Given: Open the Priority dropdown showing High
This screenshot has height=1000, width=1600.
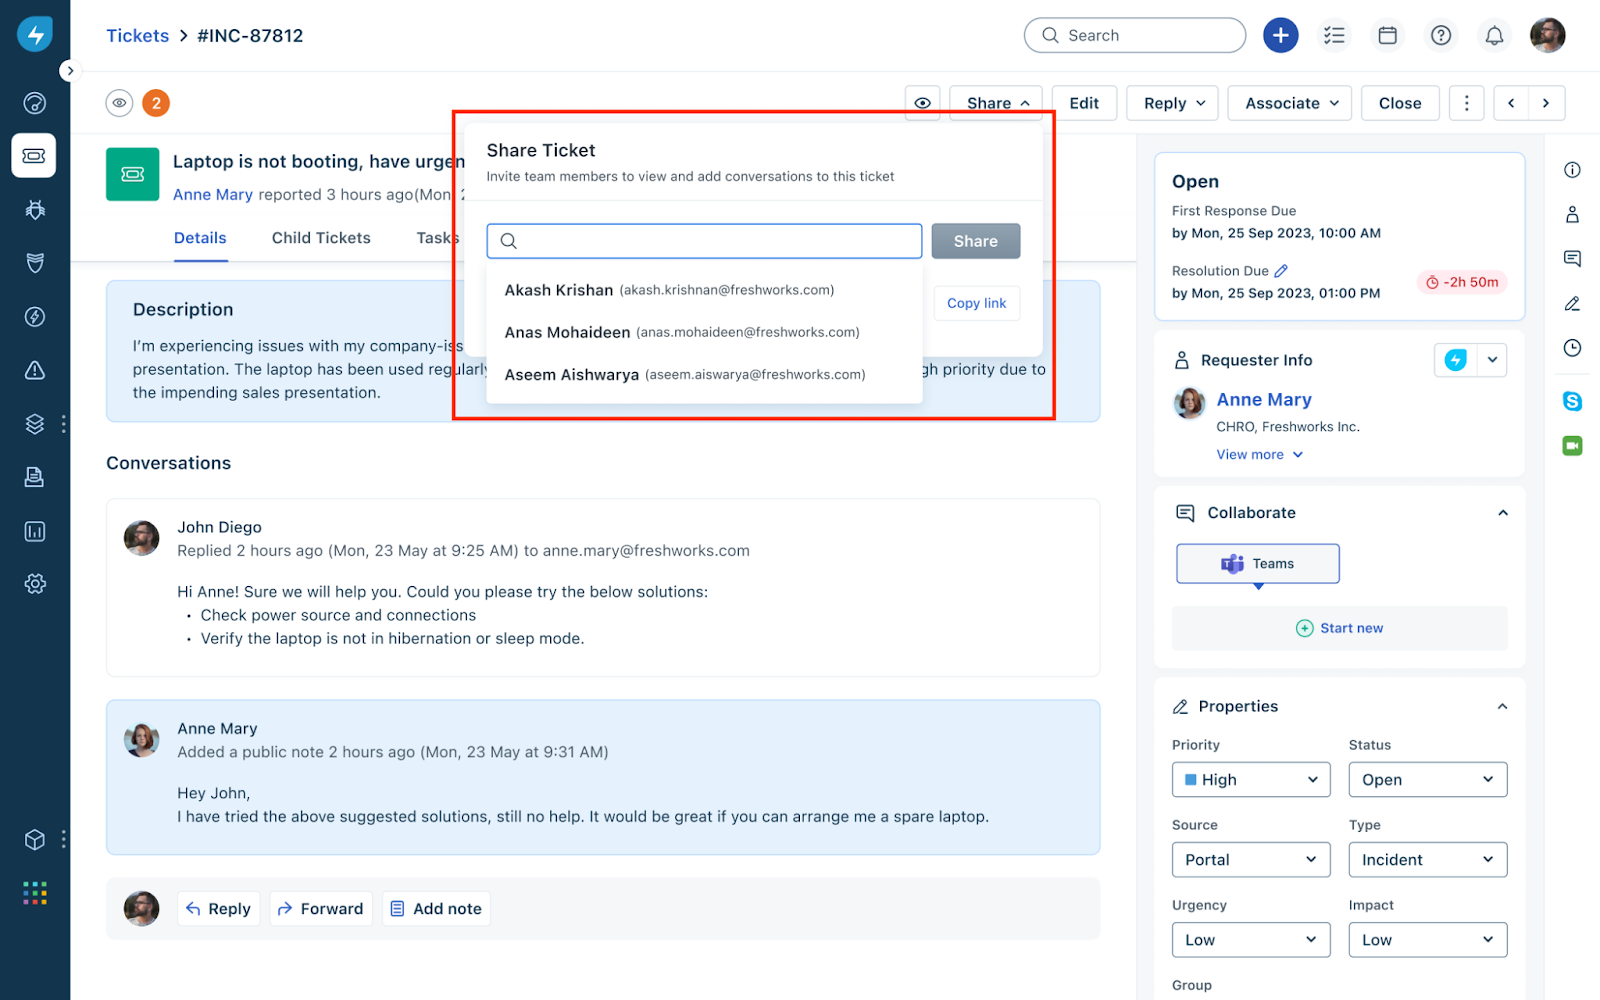Looking at the screenshot, I should 1251,780.
